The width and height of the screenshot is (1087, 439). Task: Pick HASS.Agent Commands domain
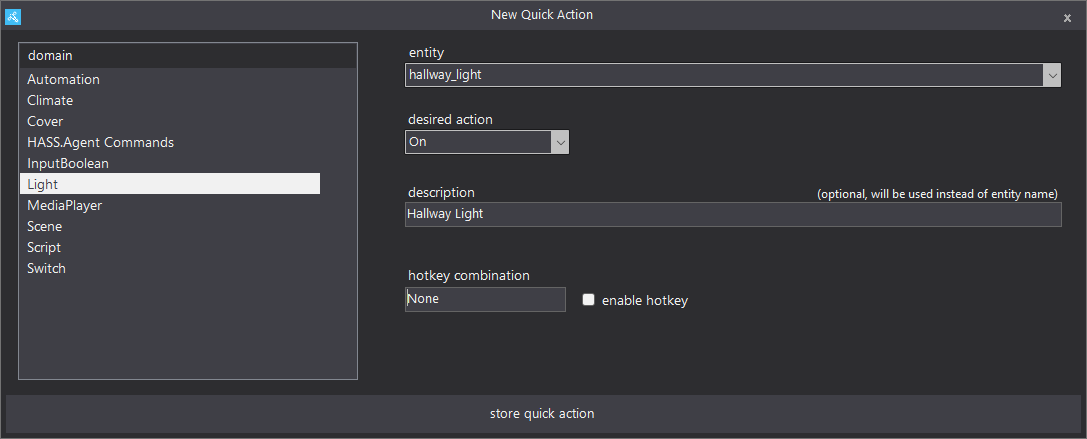click(x=100, y=142)
